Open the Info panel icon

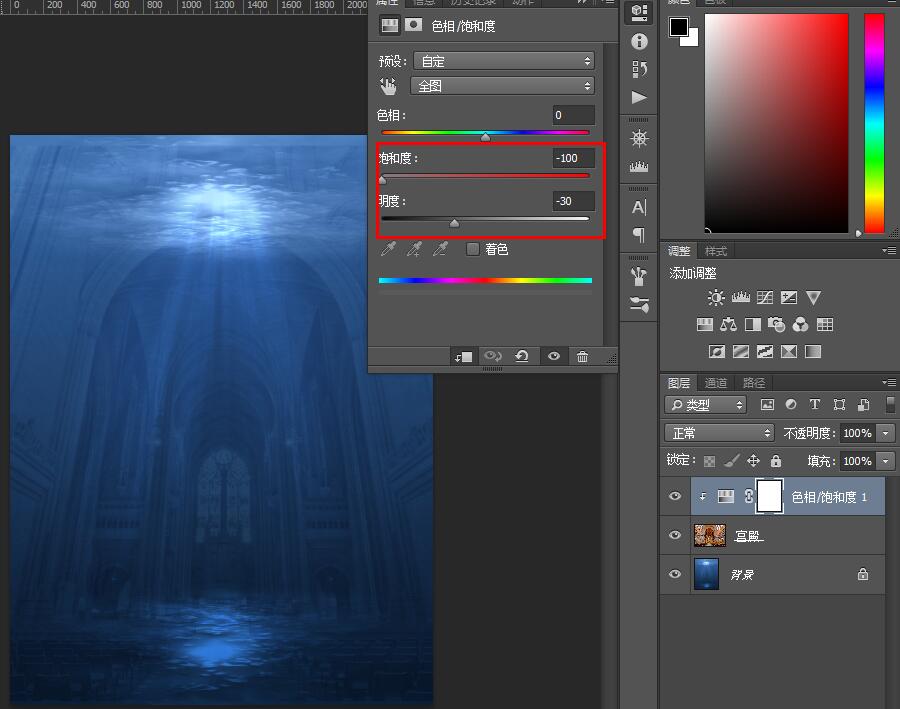639,41
